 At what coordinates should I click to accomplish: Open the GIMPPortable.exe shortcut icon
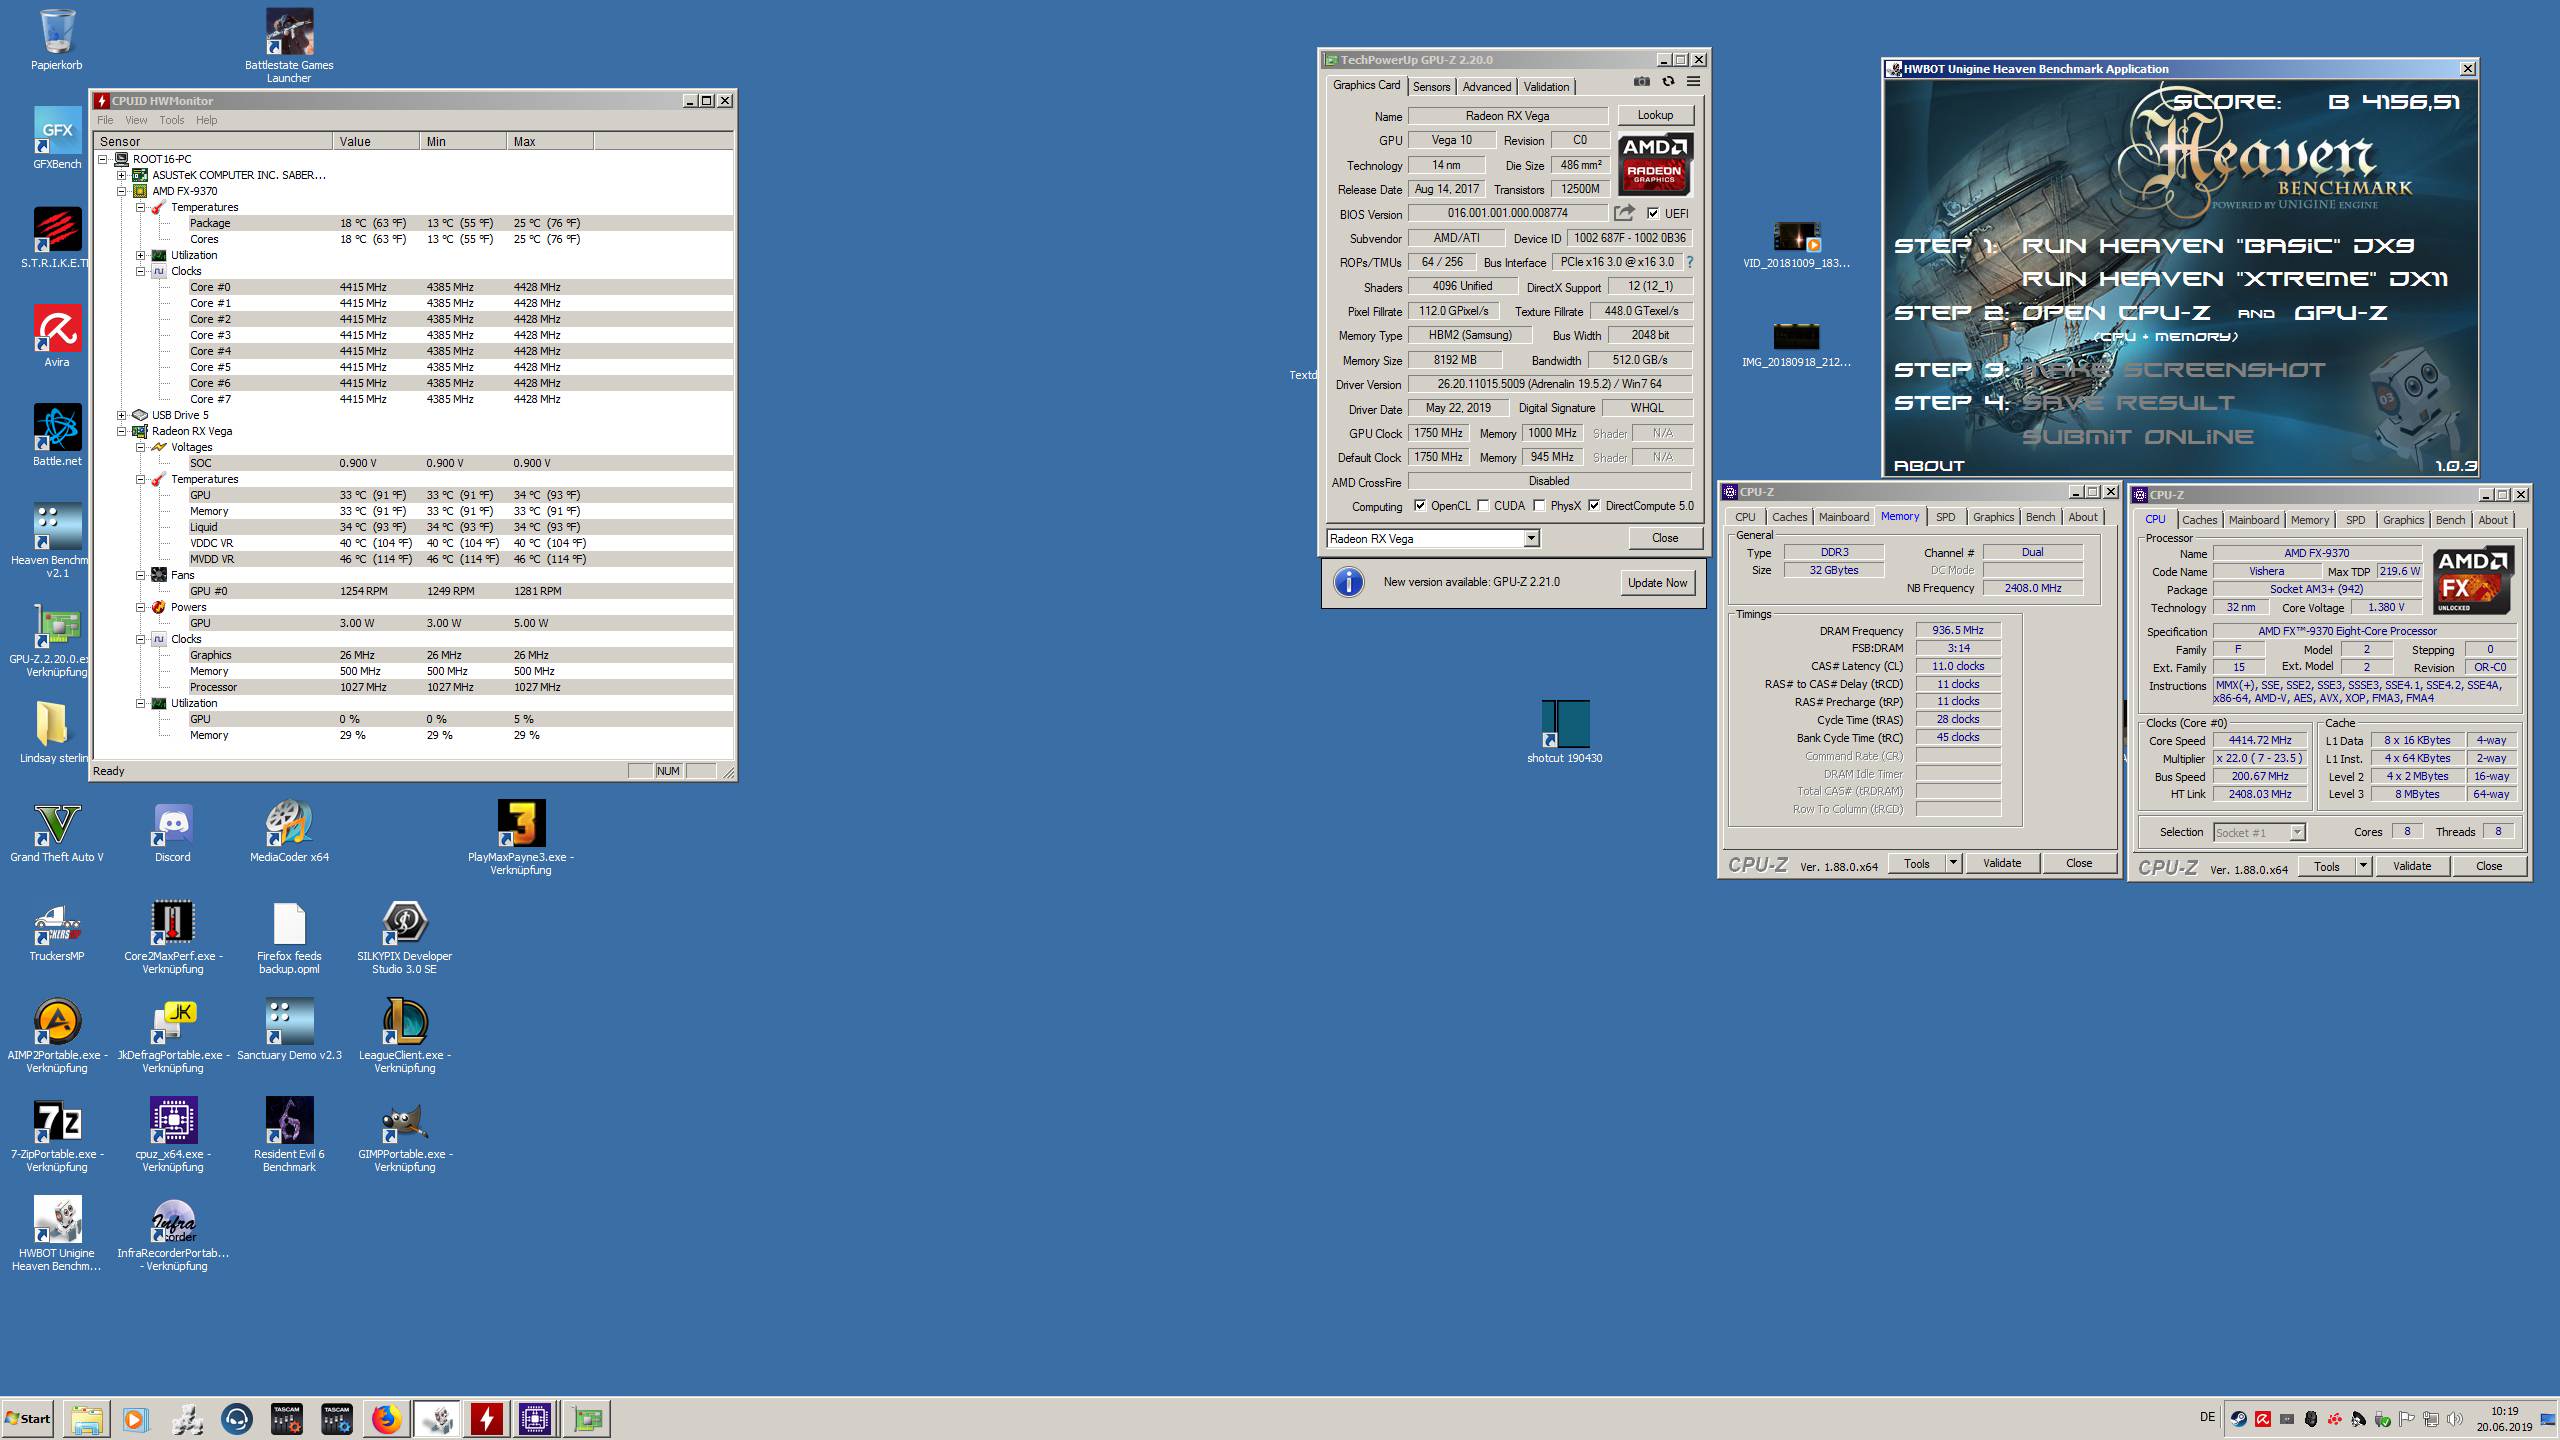pyautogui.click(x=405, y=1120)
